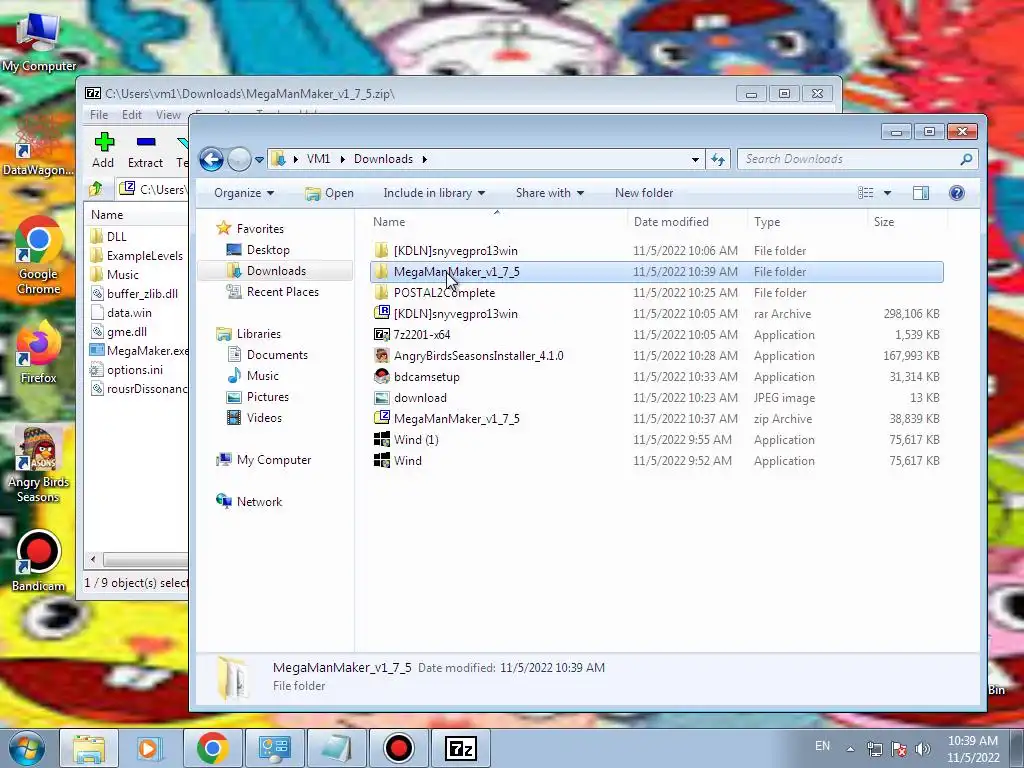The height and width of the screenshot is (768, 1024).
Task: Click the Back button in Explorer
Action: point(211,159)
